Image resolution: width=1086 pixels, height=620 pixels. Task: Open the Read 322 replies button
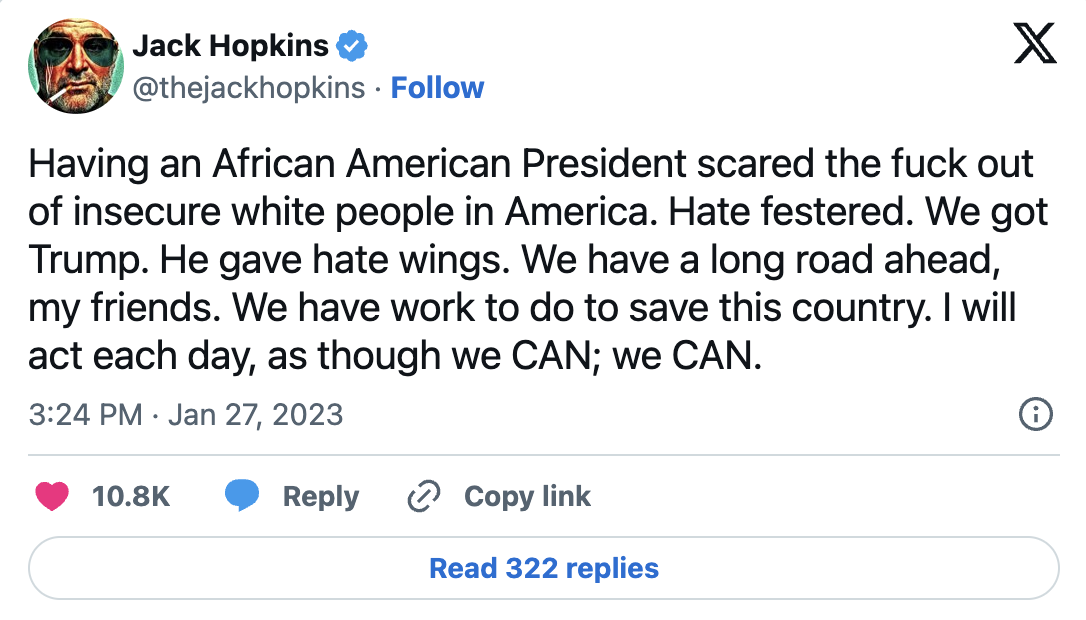543,568
